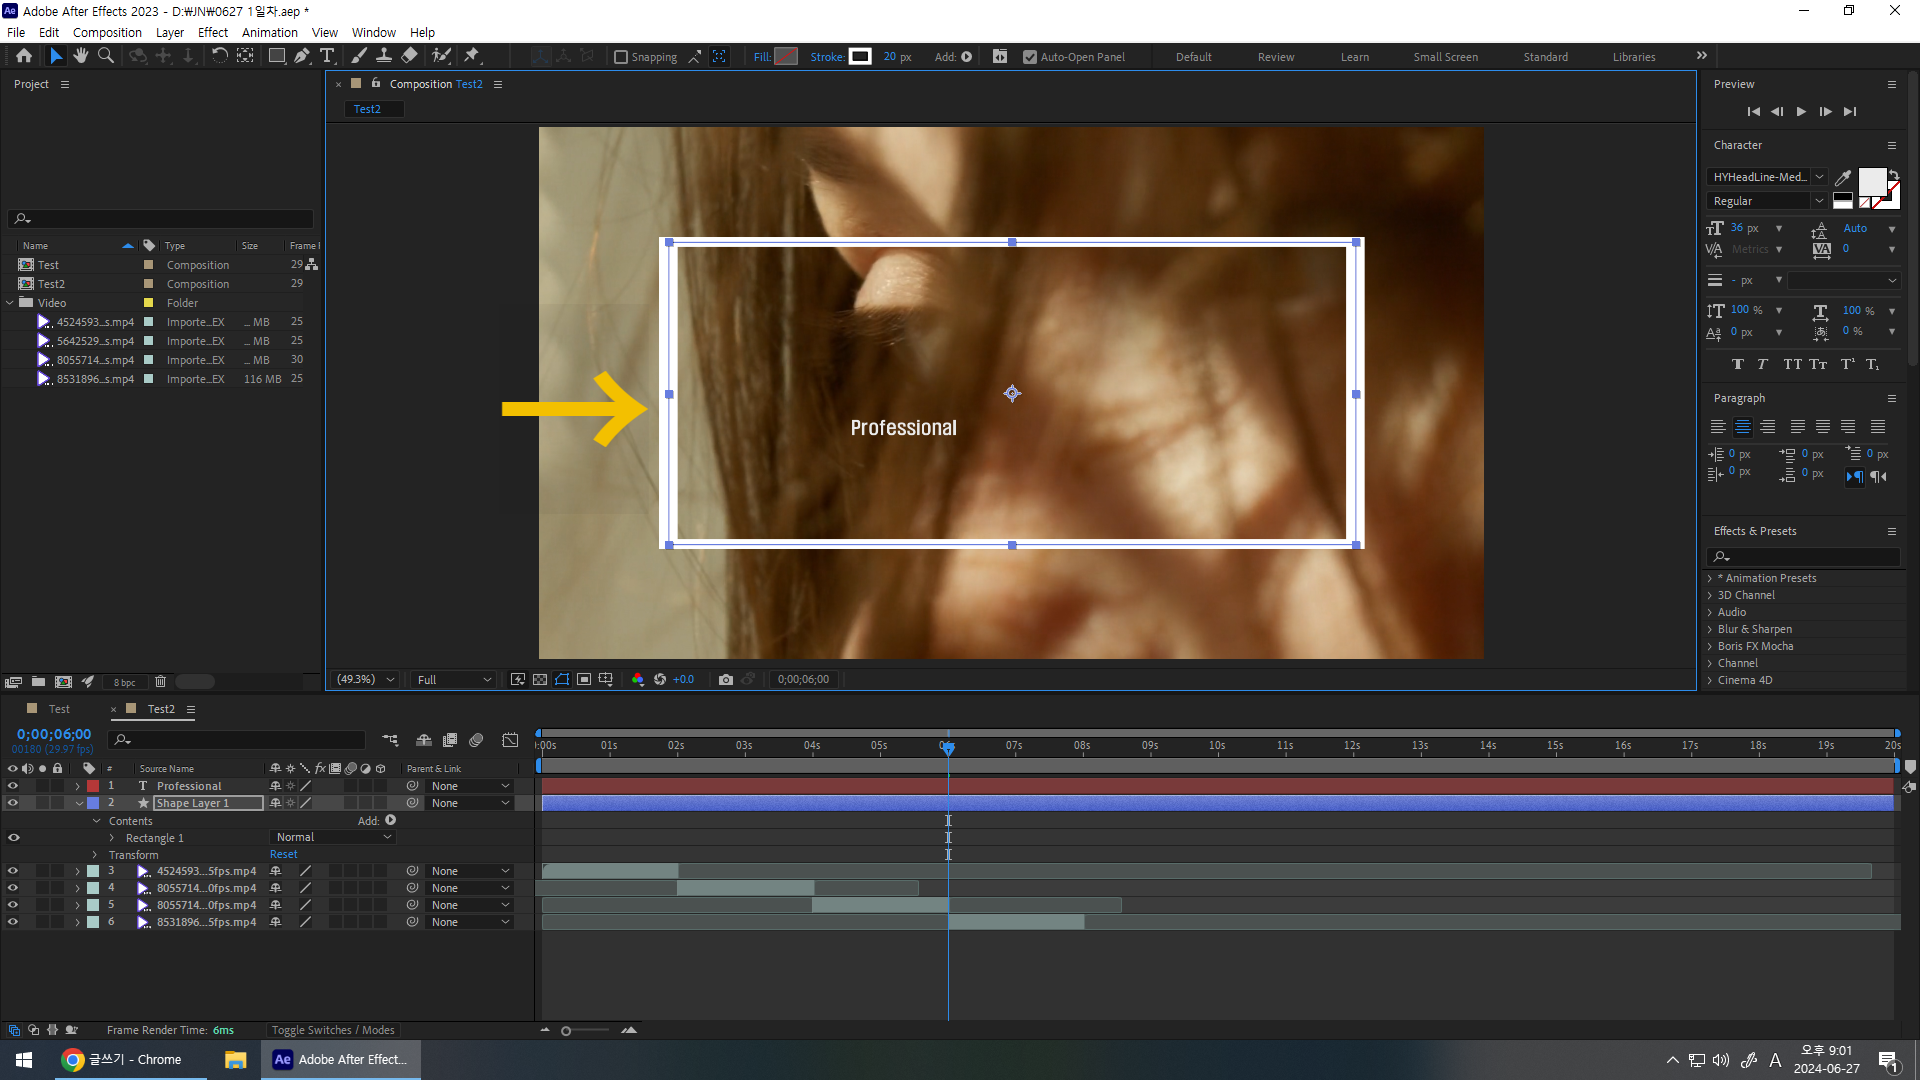Viewport: 1920px width, 1080px height.
Task: Switch to the Test timeline tab
Action: tap(59, 709)
